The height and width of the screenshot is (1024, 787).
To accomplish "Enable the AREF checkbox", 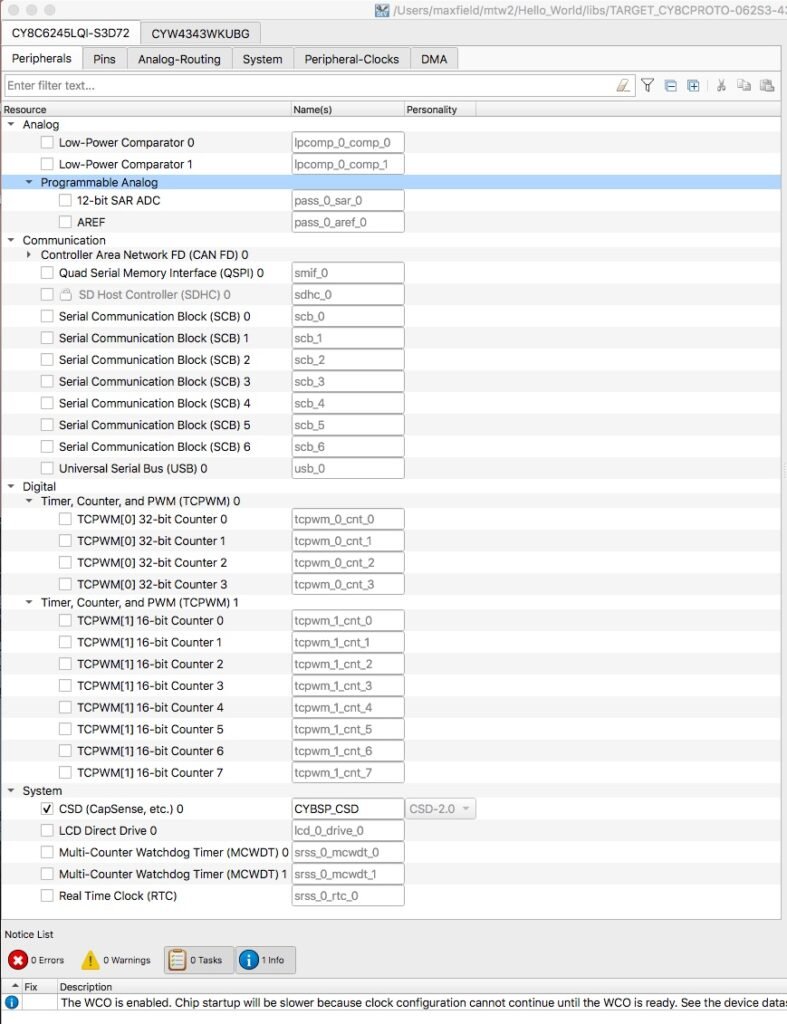I will 65,222.
